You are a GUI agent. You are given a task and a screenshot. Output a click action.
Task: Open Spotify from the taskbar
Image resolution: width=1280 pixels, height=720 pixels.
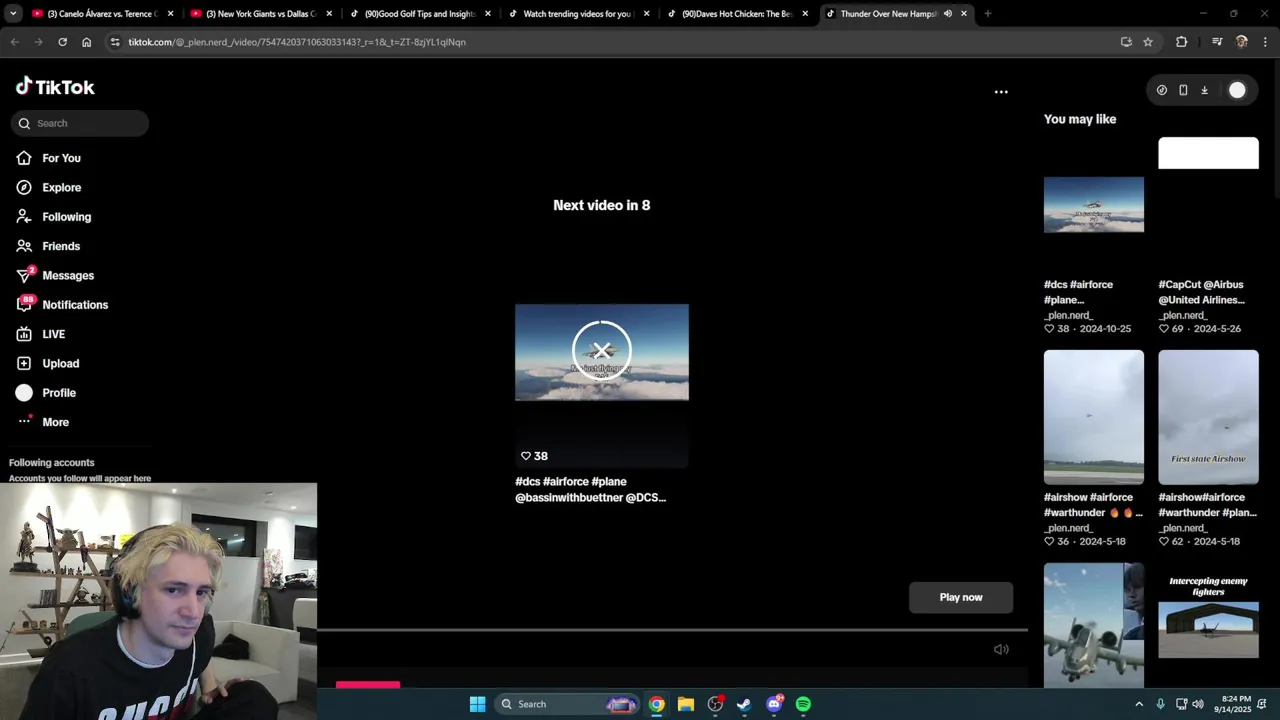[803, 704]
